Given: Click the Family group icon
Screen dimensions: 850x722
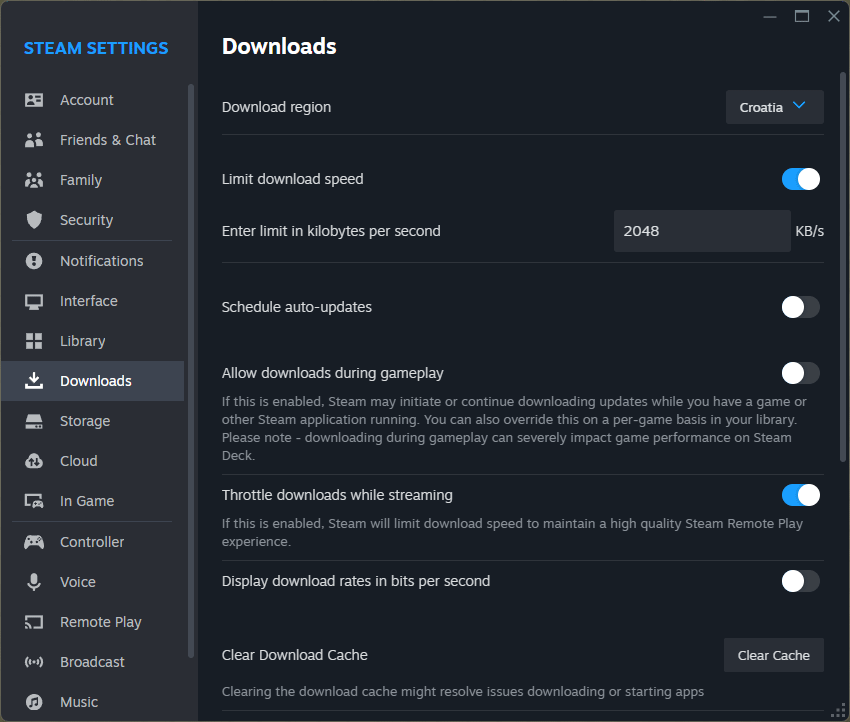Looking at the screenshot, I should pos(34,180).
